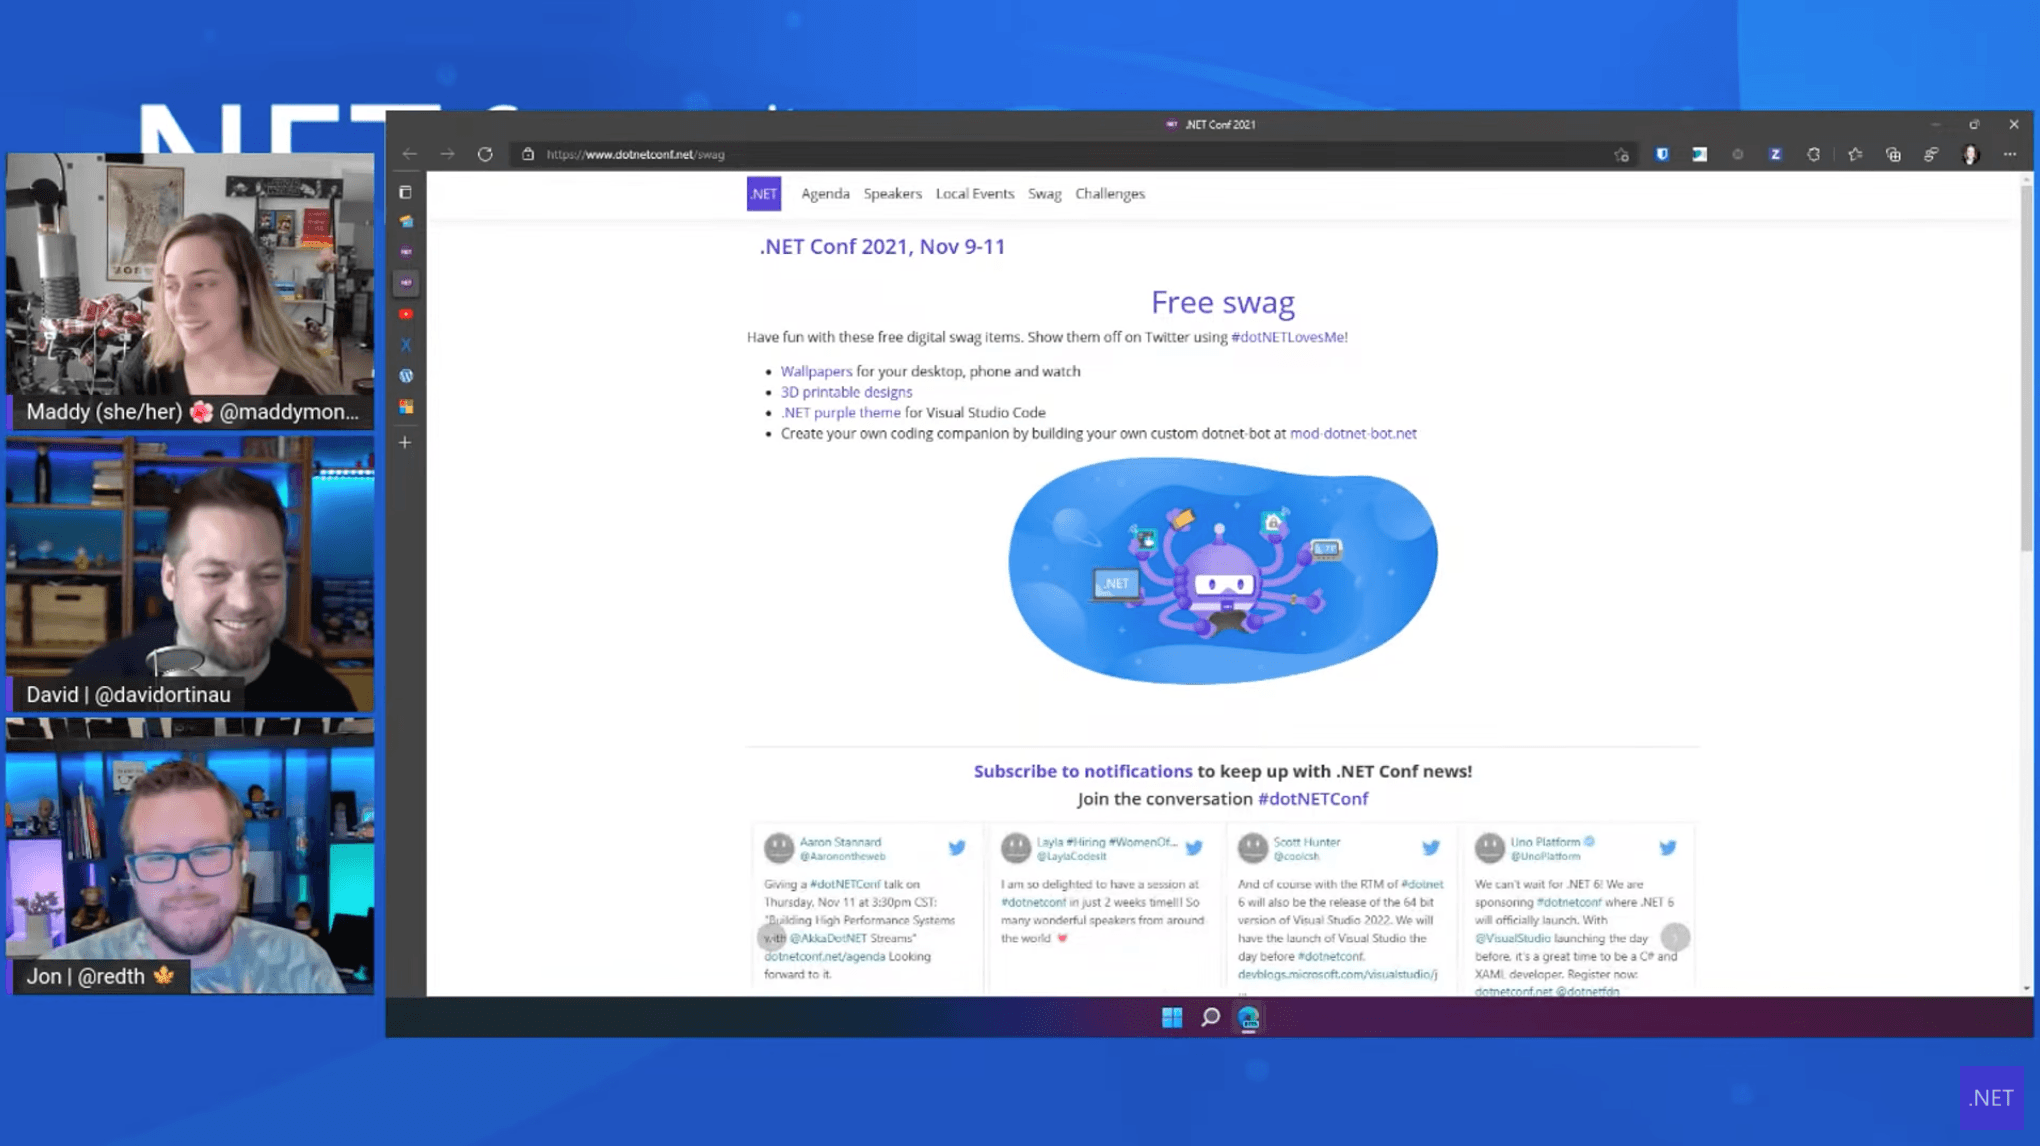Image resolution: width=2040 pixels, height=1146 pixels.
Task: Visit the mod-dotnet-bot.net link
Action: coord(1353,433)
